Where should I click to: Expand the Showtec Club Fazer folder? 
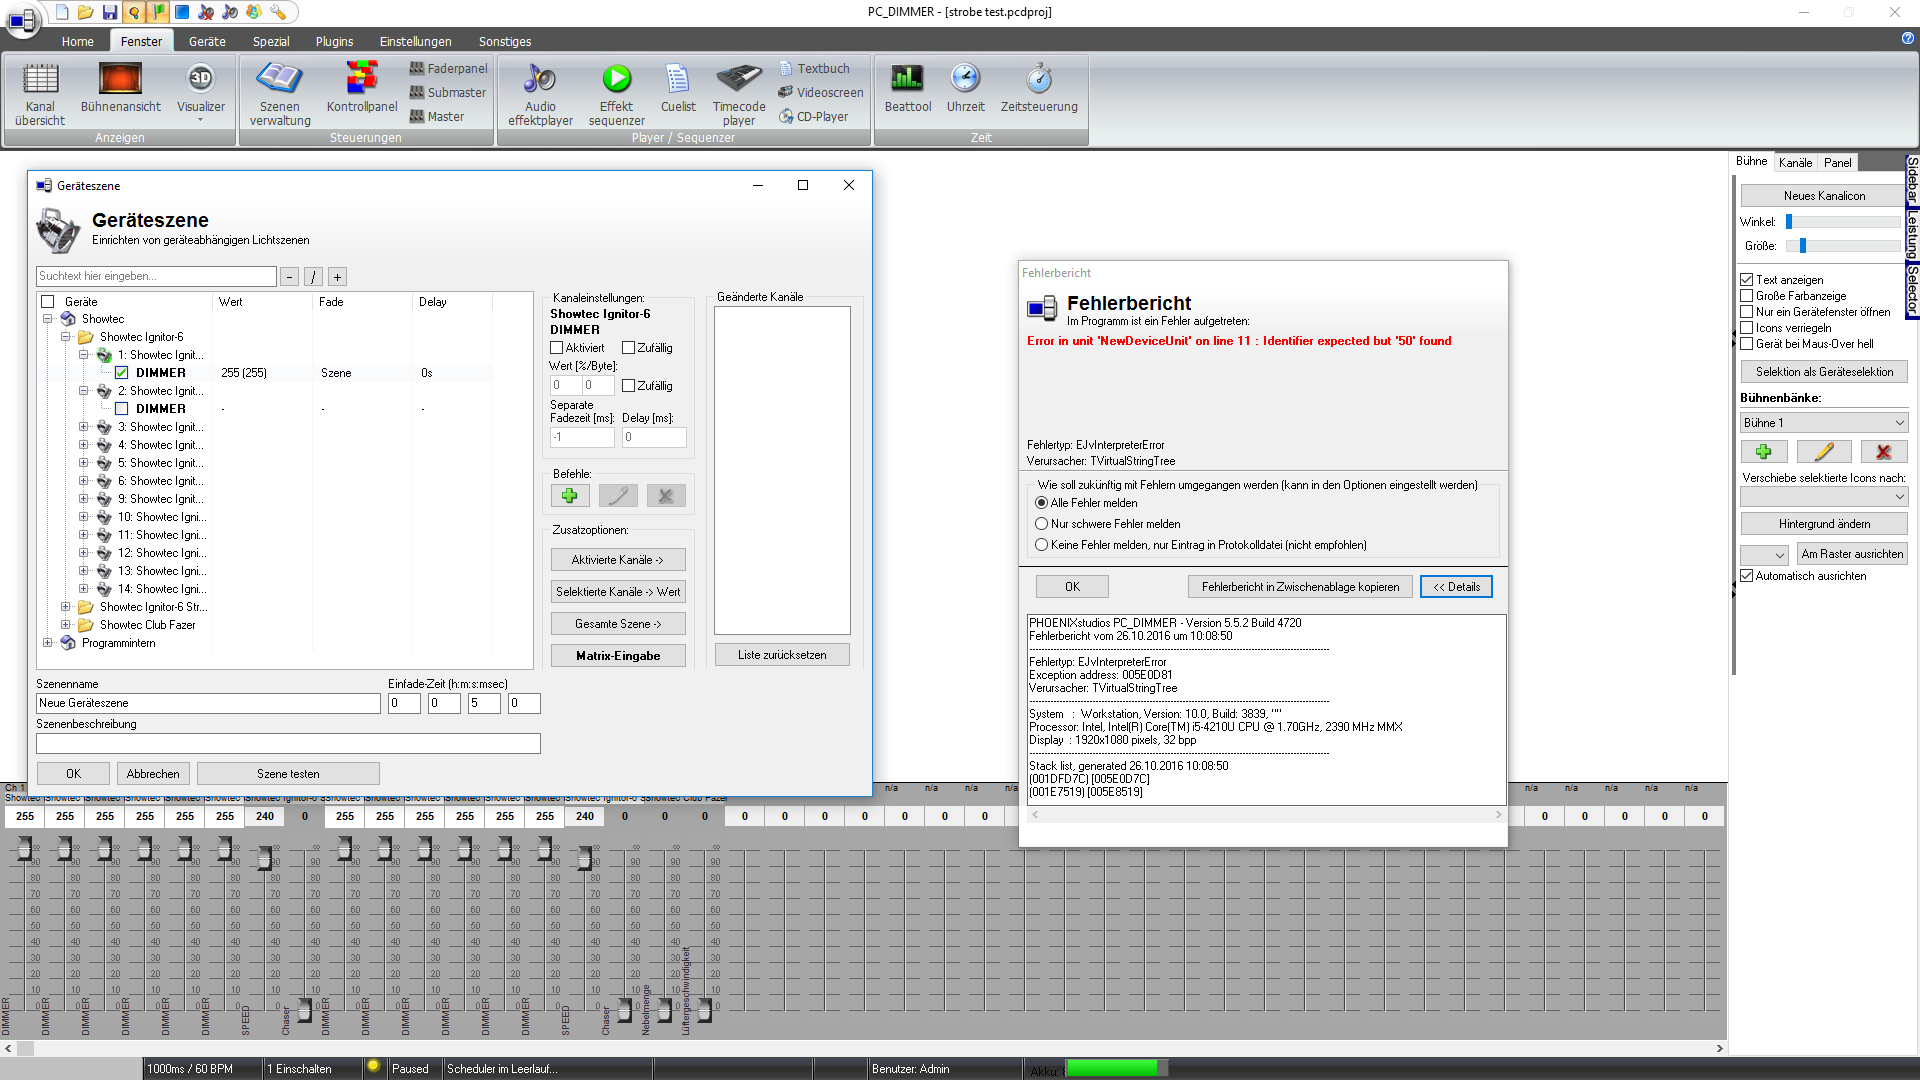click(x=66, y=625)
